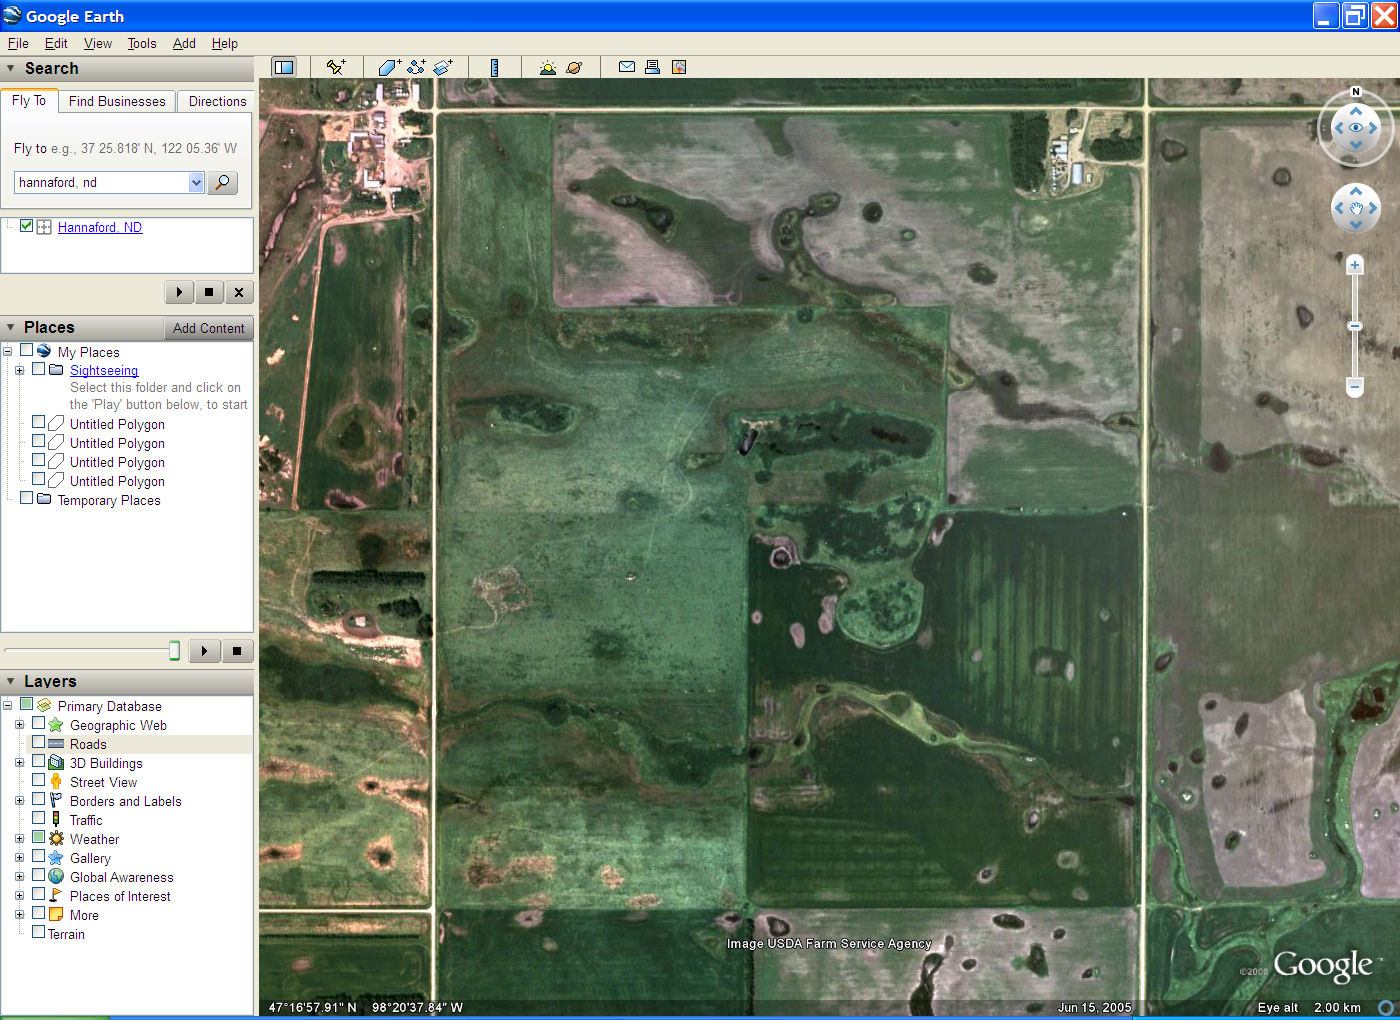Check the My Places checkbox
This screenshot has width=1400, height=1020.
pyautogui.click(x=27, y=350)
